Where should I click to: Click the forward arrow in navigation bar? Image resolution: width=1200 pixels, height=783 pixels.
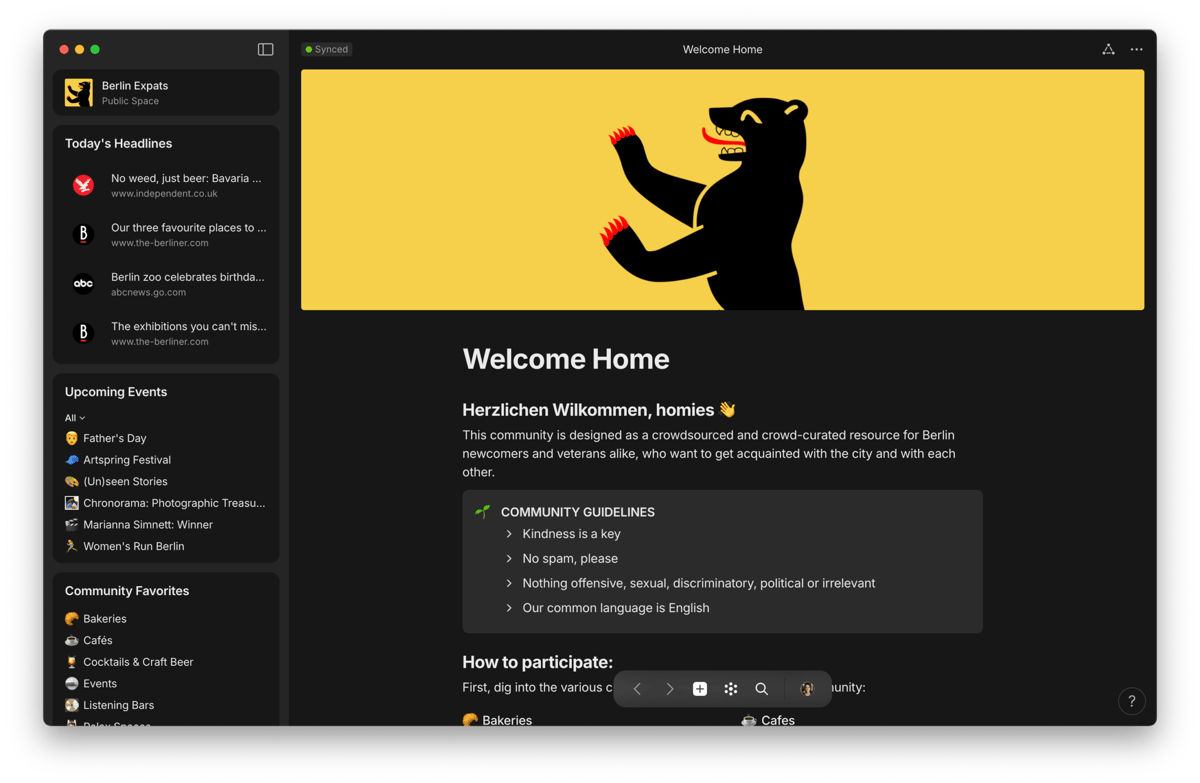669,689
